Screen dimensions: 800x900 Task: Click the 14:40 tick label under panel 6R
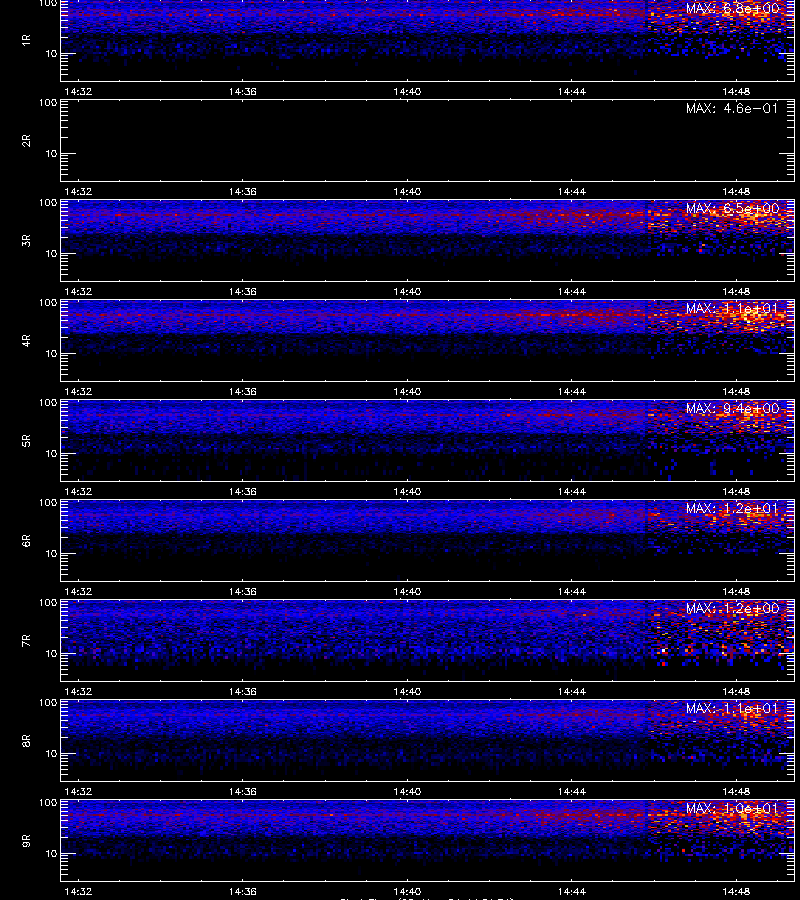407,591
